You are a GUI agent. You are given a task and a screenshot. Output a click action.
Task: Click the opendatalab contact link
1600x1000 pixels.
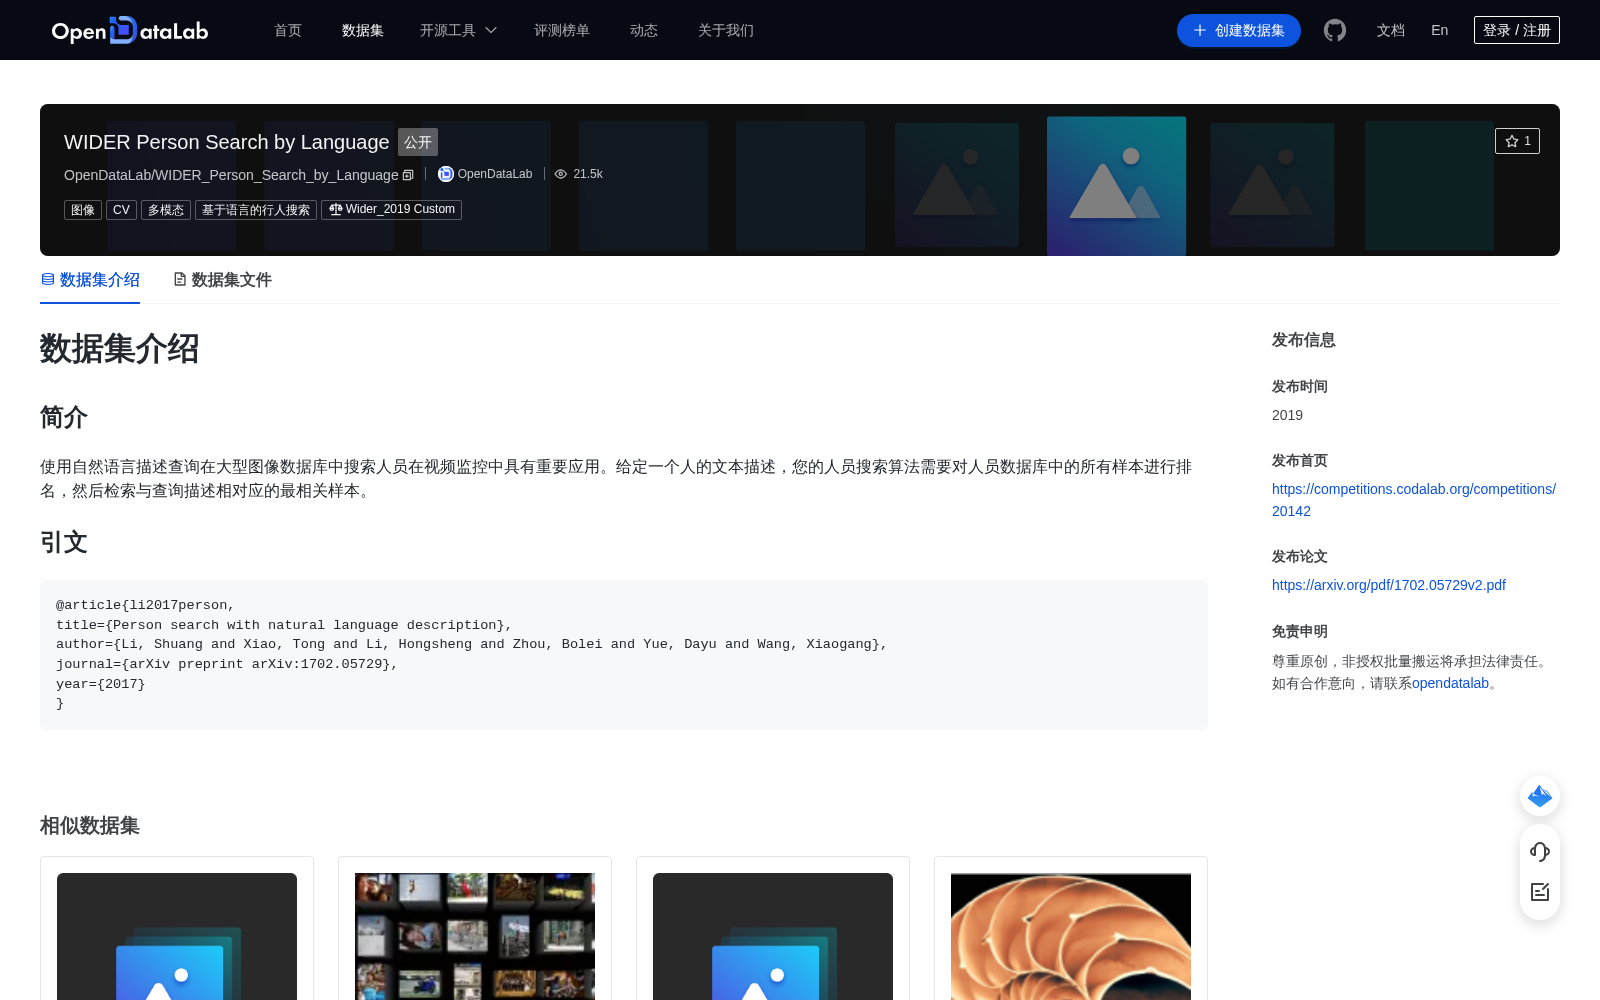[1450, 683]
